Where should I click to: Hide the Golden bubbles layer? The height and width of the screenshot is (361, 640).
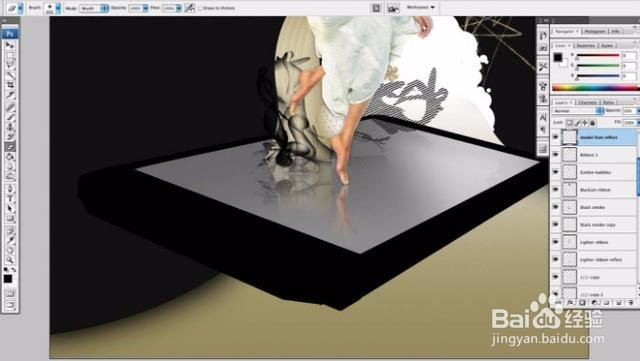click(556, 172)
